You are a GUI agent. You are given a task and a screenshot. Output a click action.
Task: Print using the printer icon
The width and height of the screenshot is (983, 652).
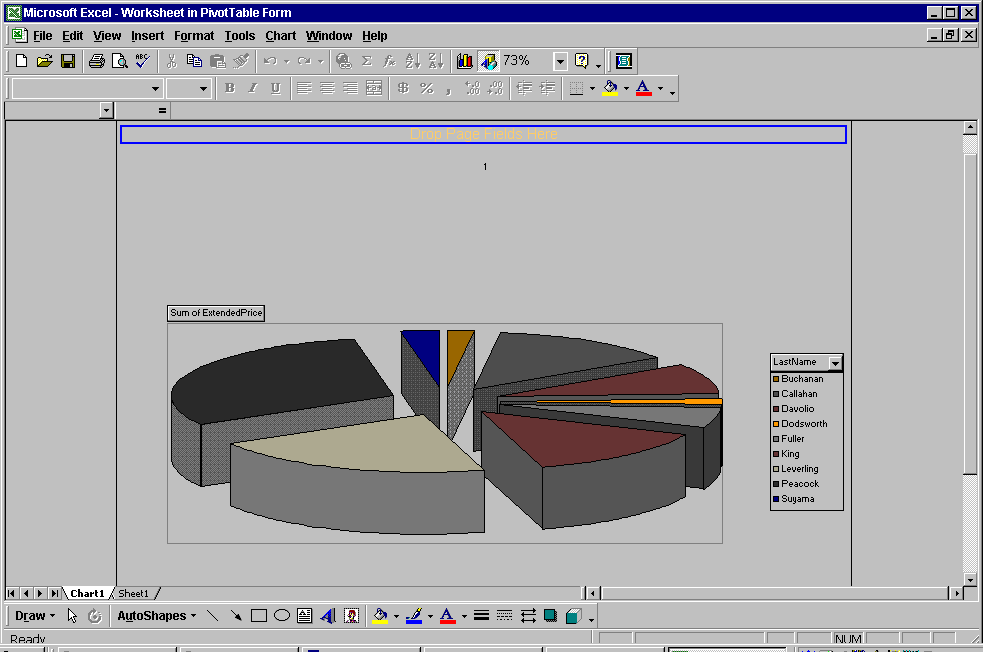point(97,61)
